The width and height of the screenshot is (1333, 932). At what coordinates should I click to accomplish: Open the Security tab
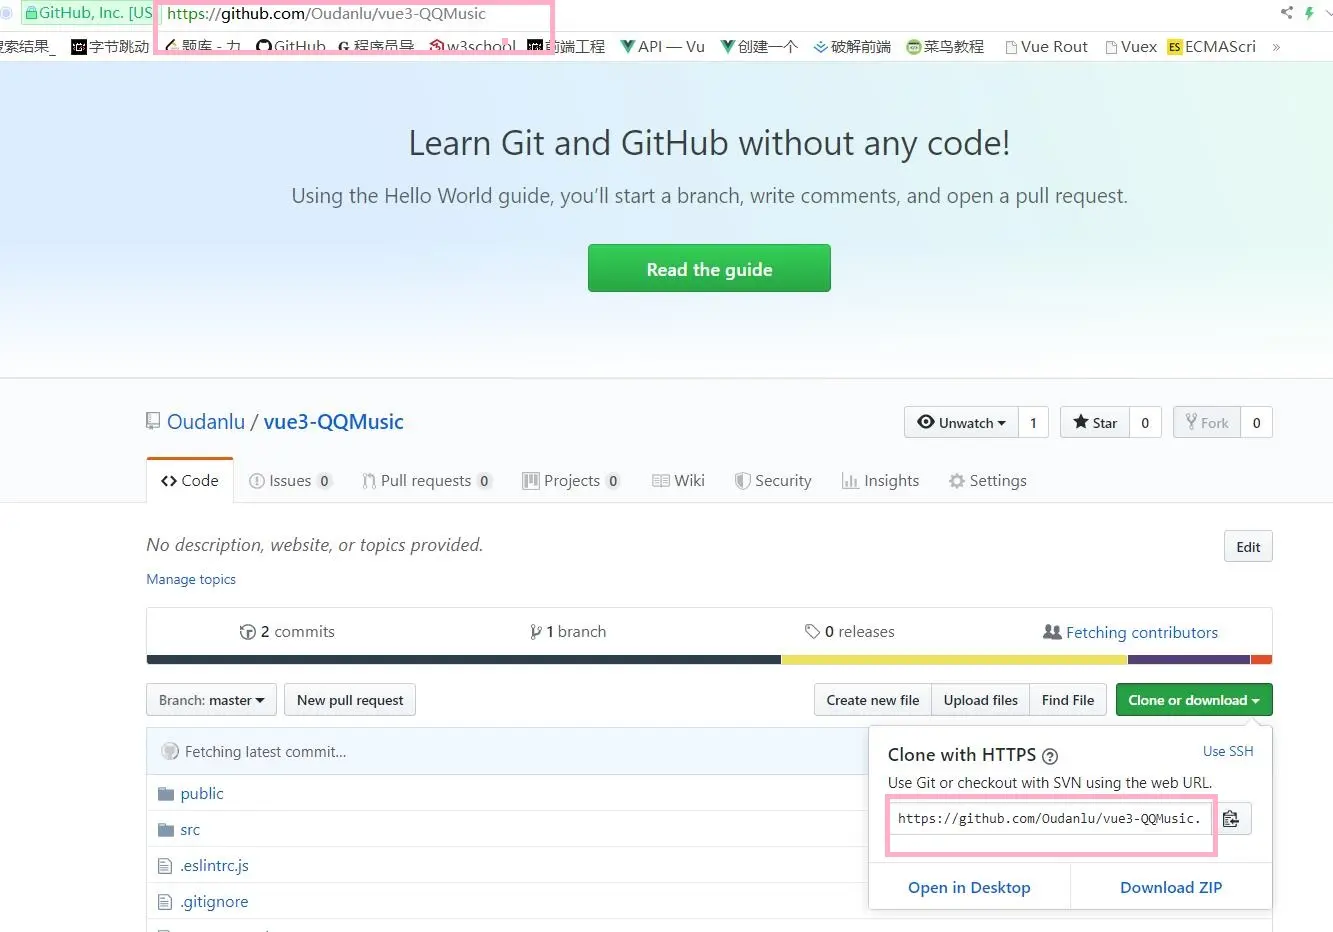click(773, 481)
